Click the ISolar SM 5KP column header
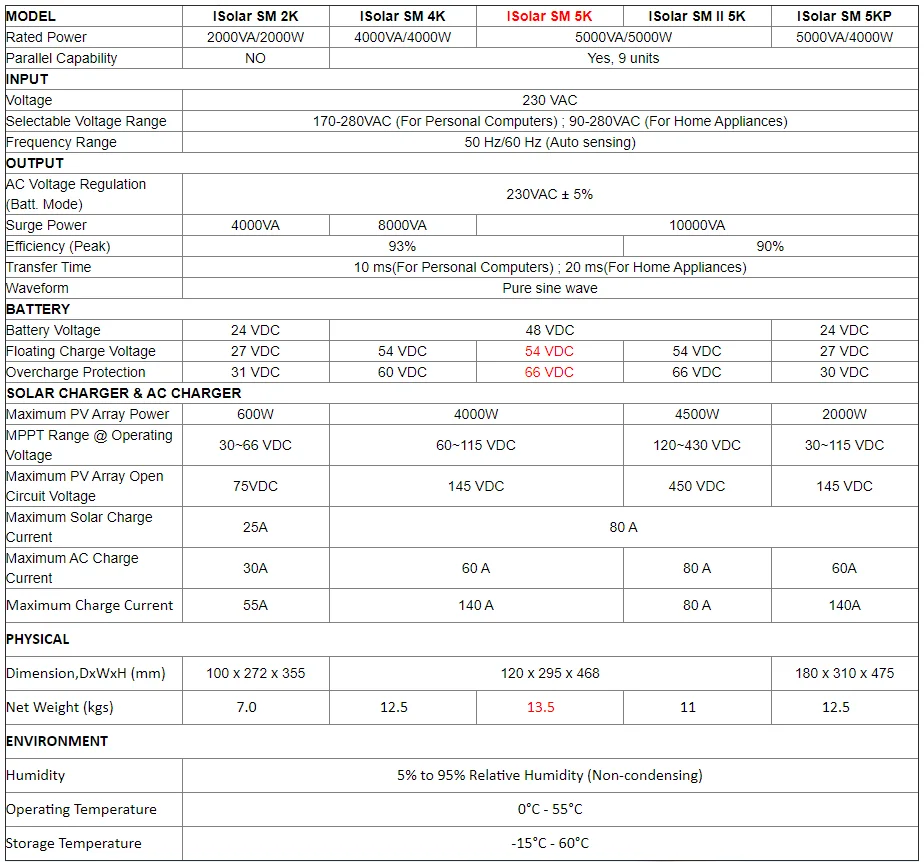The height and width of the screenshot is (862, 924). pyautogui.click(x=844, y=16)
